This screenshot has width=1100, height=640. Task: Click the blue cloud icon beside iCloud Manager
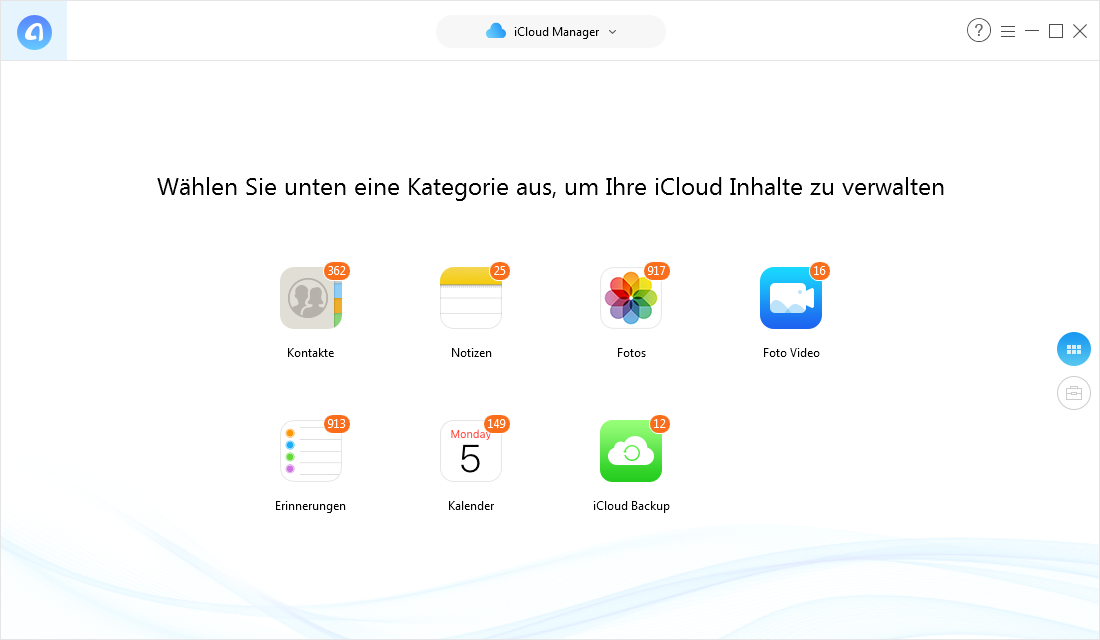tap(497, 31)
